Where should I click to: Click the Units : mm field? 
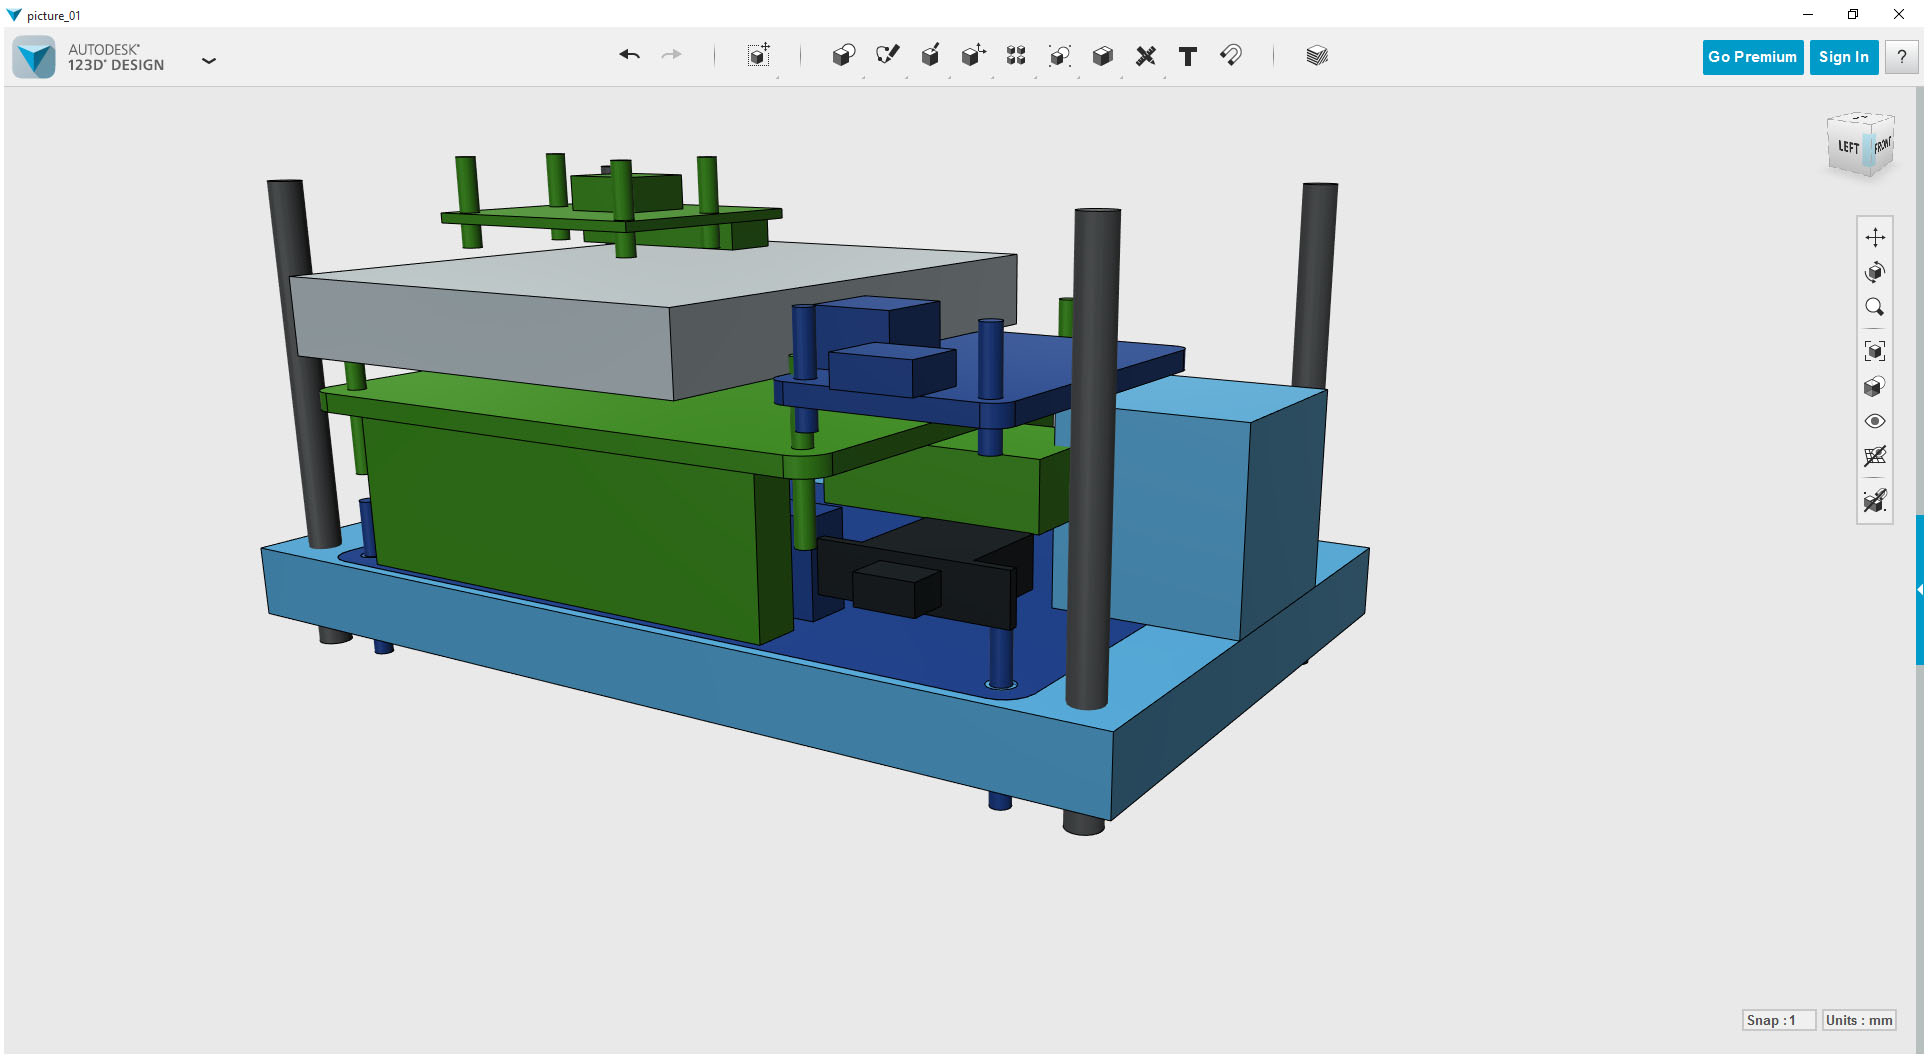point(1858,1020)
